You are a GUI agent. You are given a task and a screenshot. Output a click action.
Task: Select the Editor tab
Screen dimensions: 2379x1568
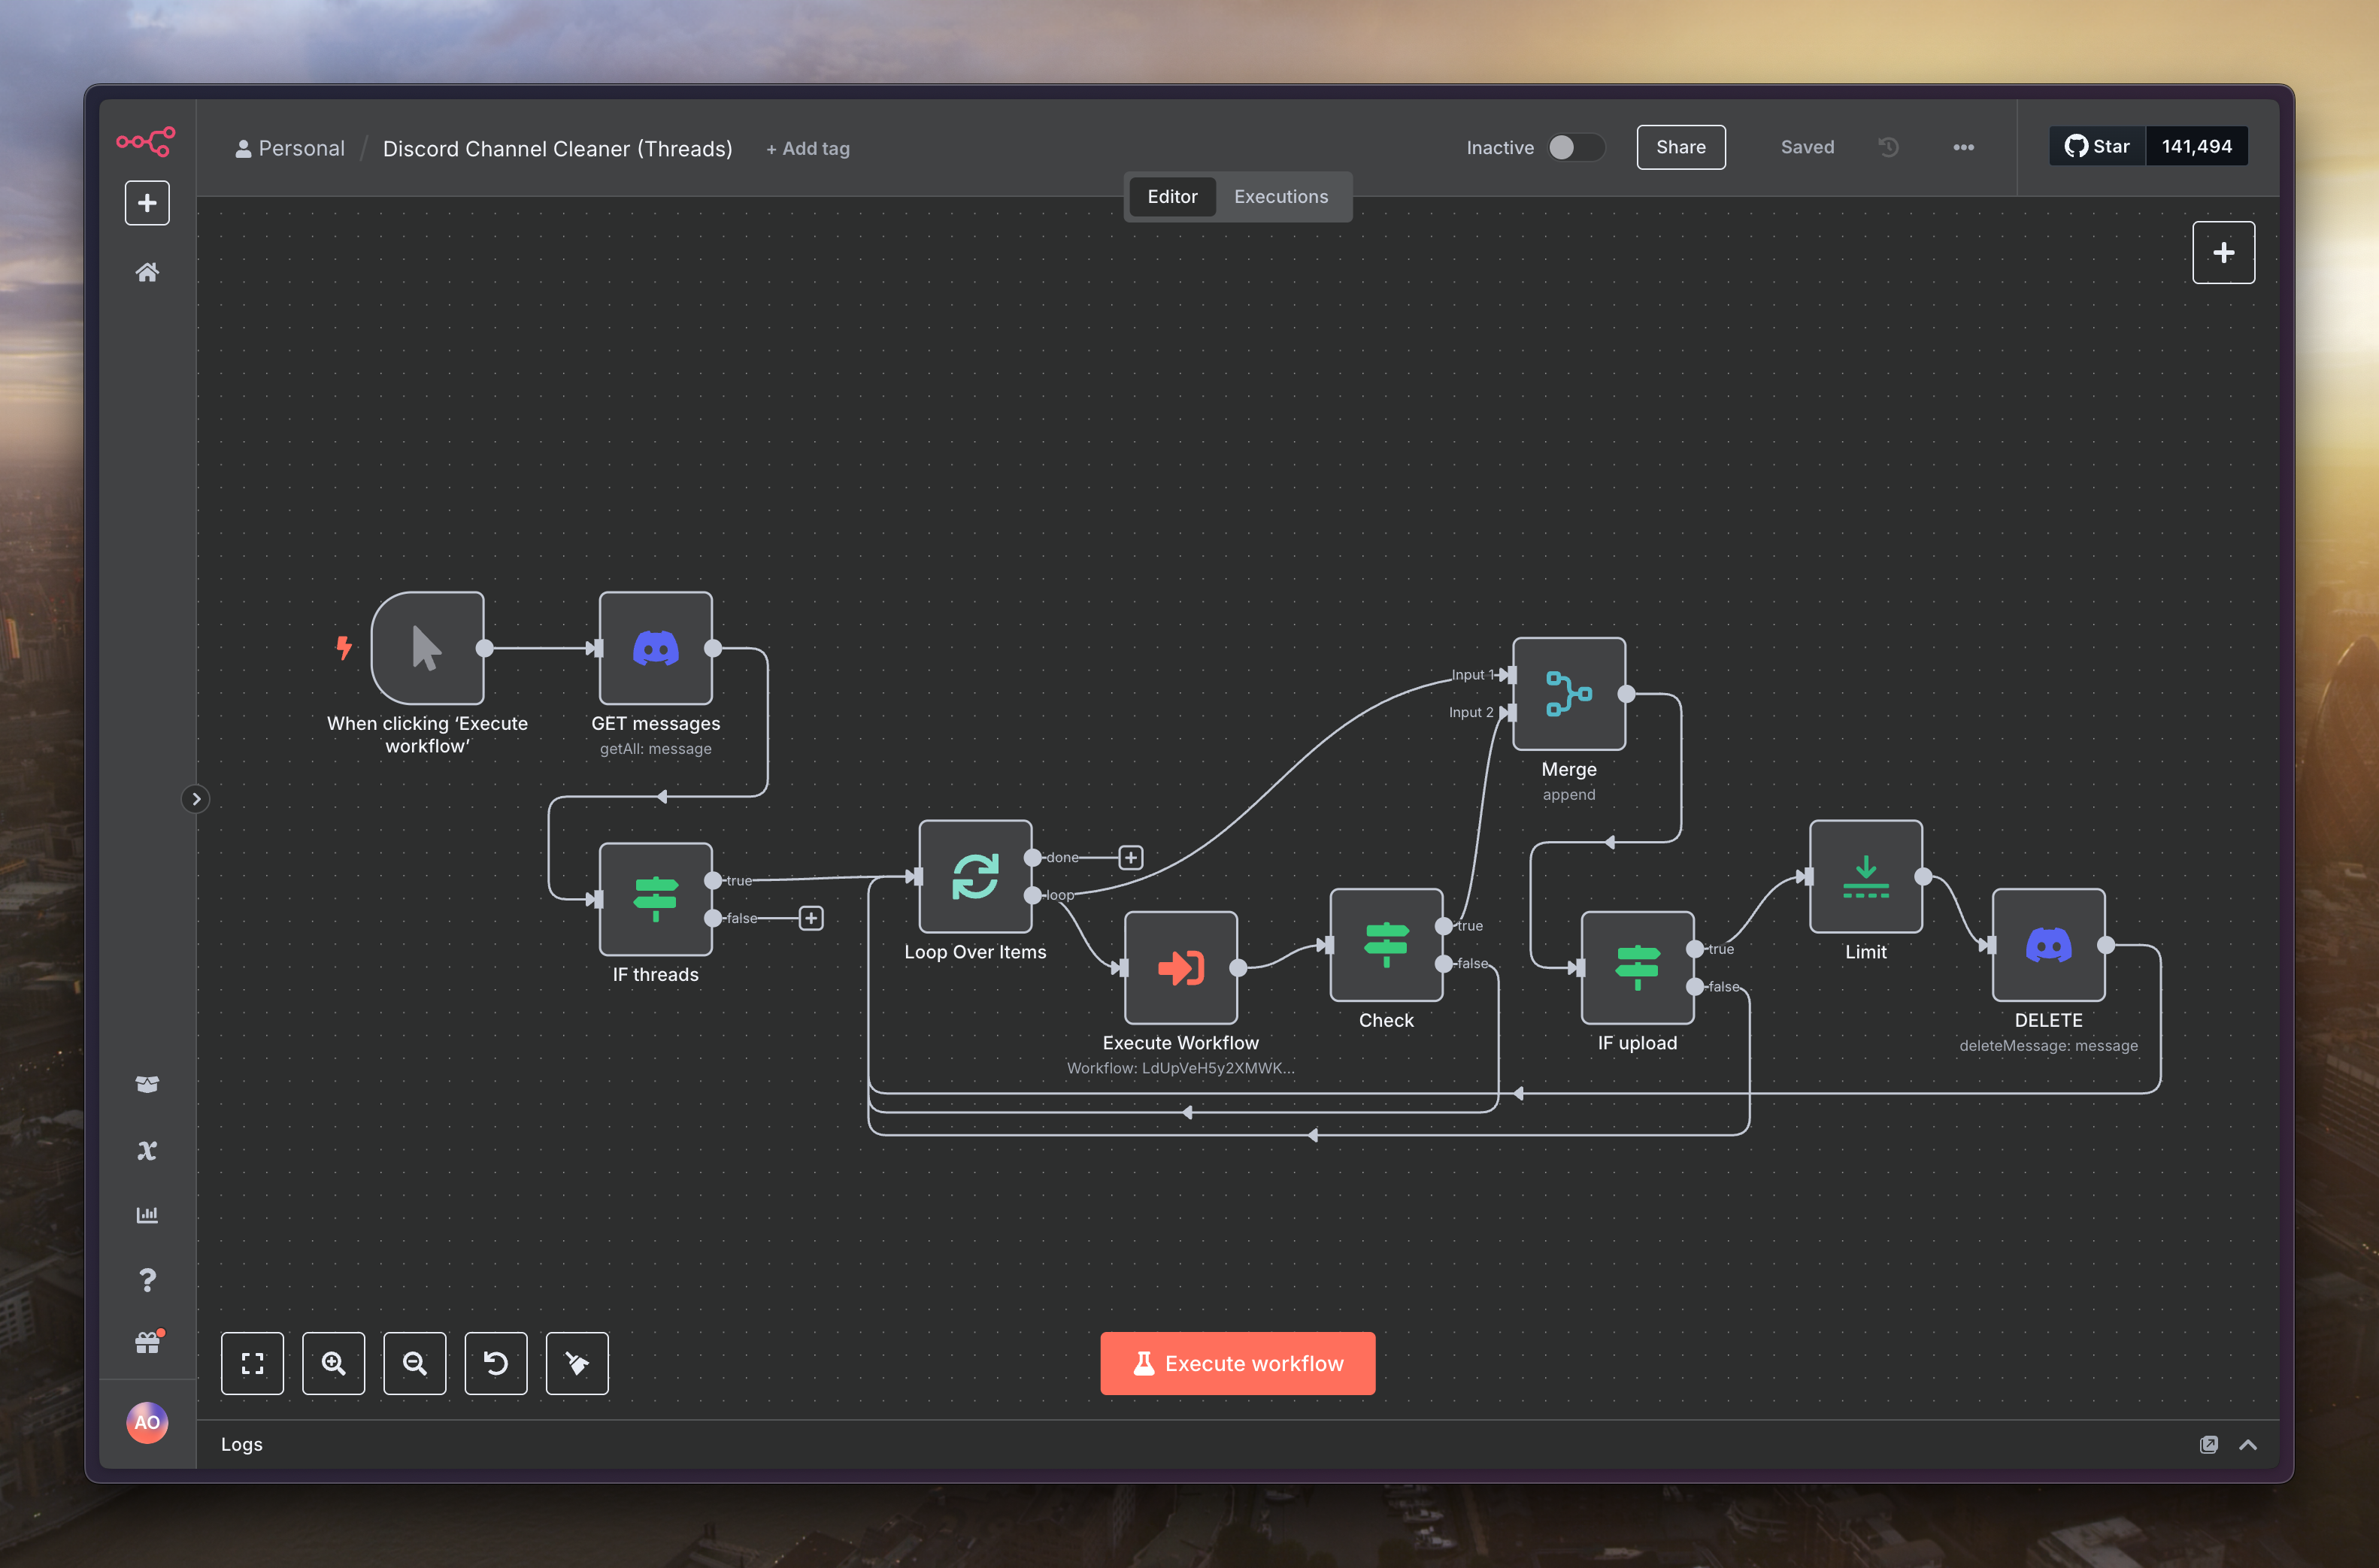coord(1171,197)
